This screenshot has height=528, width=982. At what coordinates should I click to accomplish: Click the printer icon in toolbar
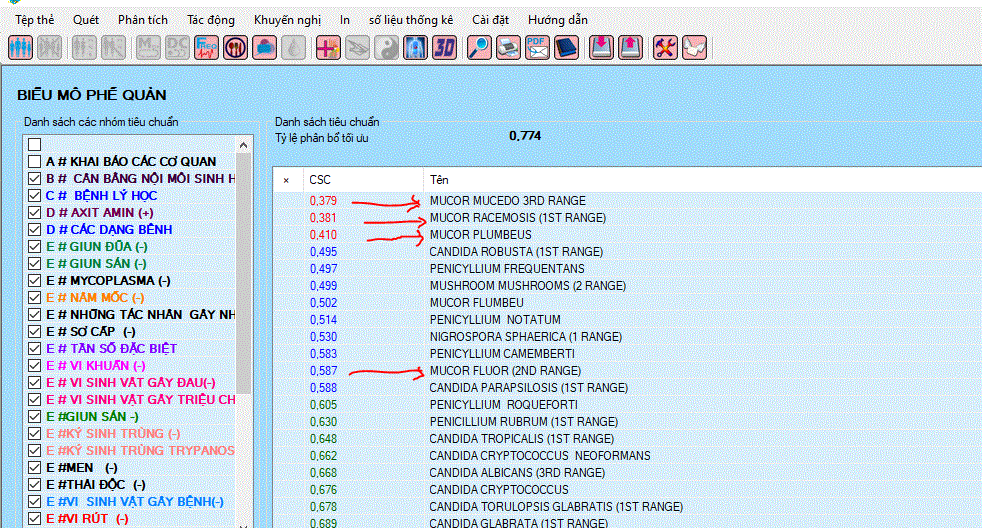pyautogui.click(x=509, y=47)
